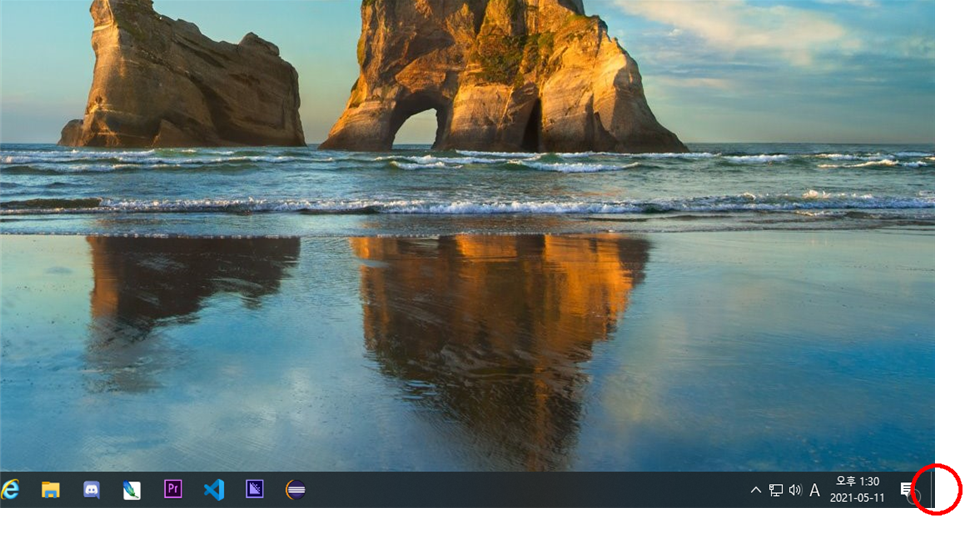This screenshot has width=977, height=550.
Task: Open the clock showing 오후 1:30
Action: click(x=857, y=490)
